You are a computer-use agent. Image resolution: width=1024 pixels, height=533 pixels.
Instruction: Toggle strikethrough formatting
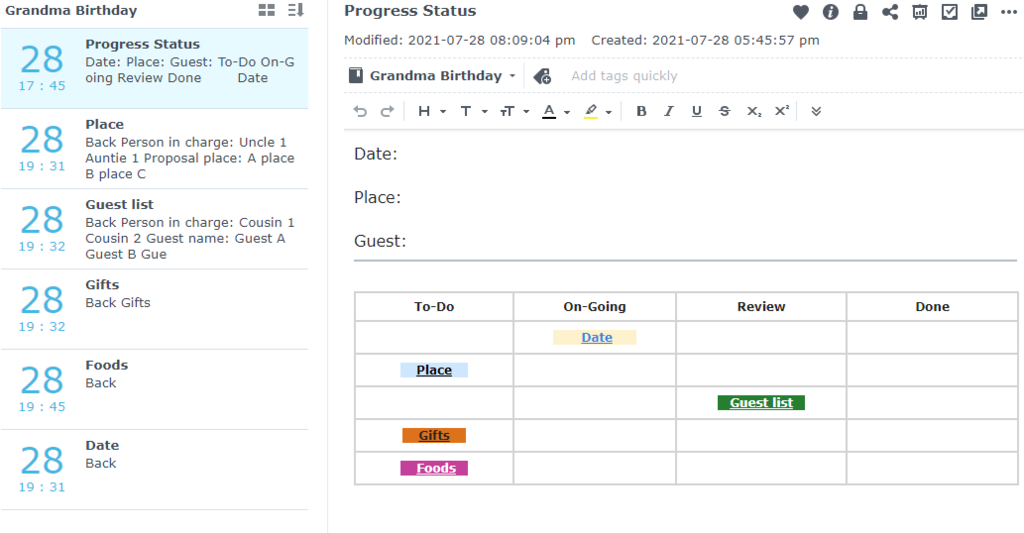(724, 111)
